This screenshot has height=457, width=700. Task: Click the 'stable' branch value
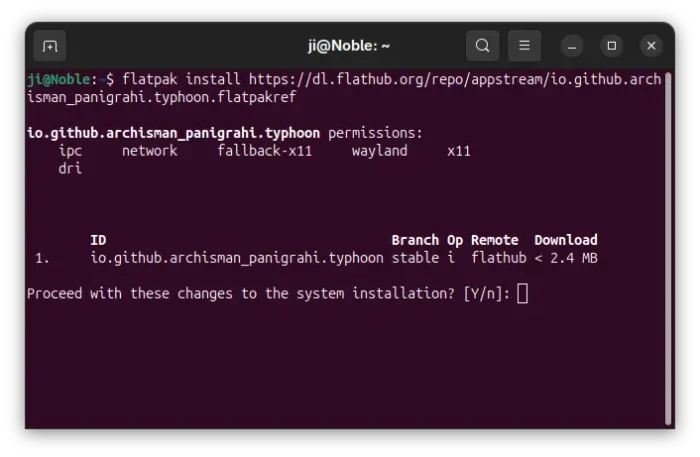coord(415,258)
